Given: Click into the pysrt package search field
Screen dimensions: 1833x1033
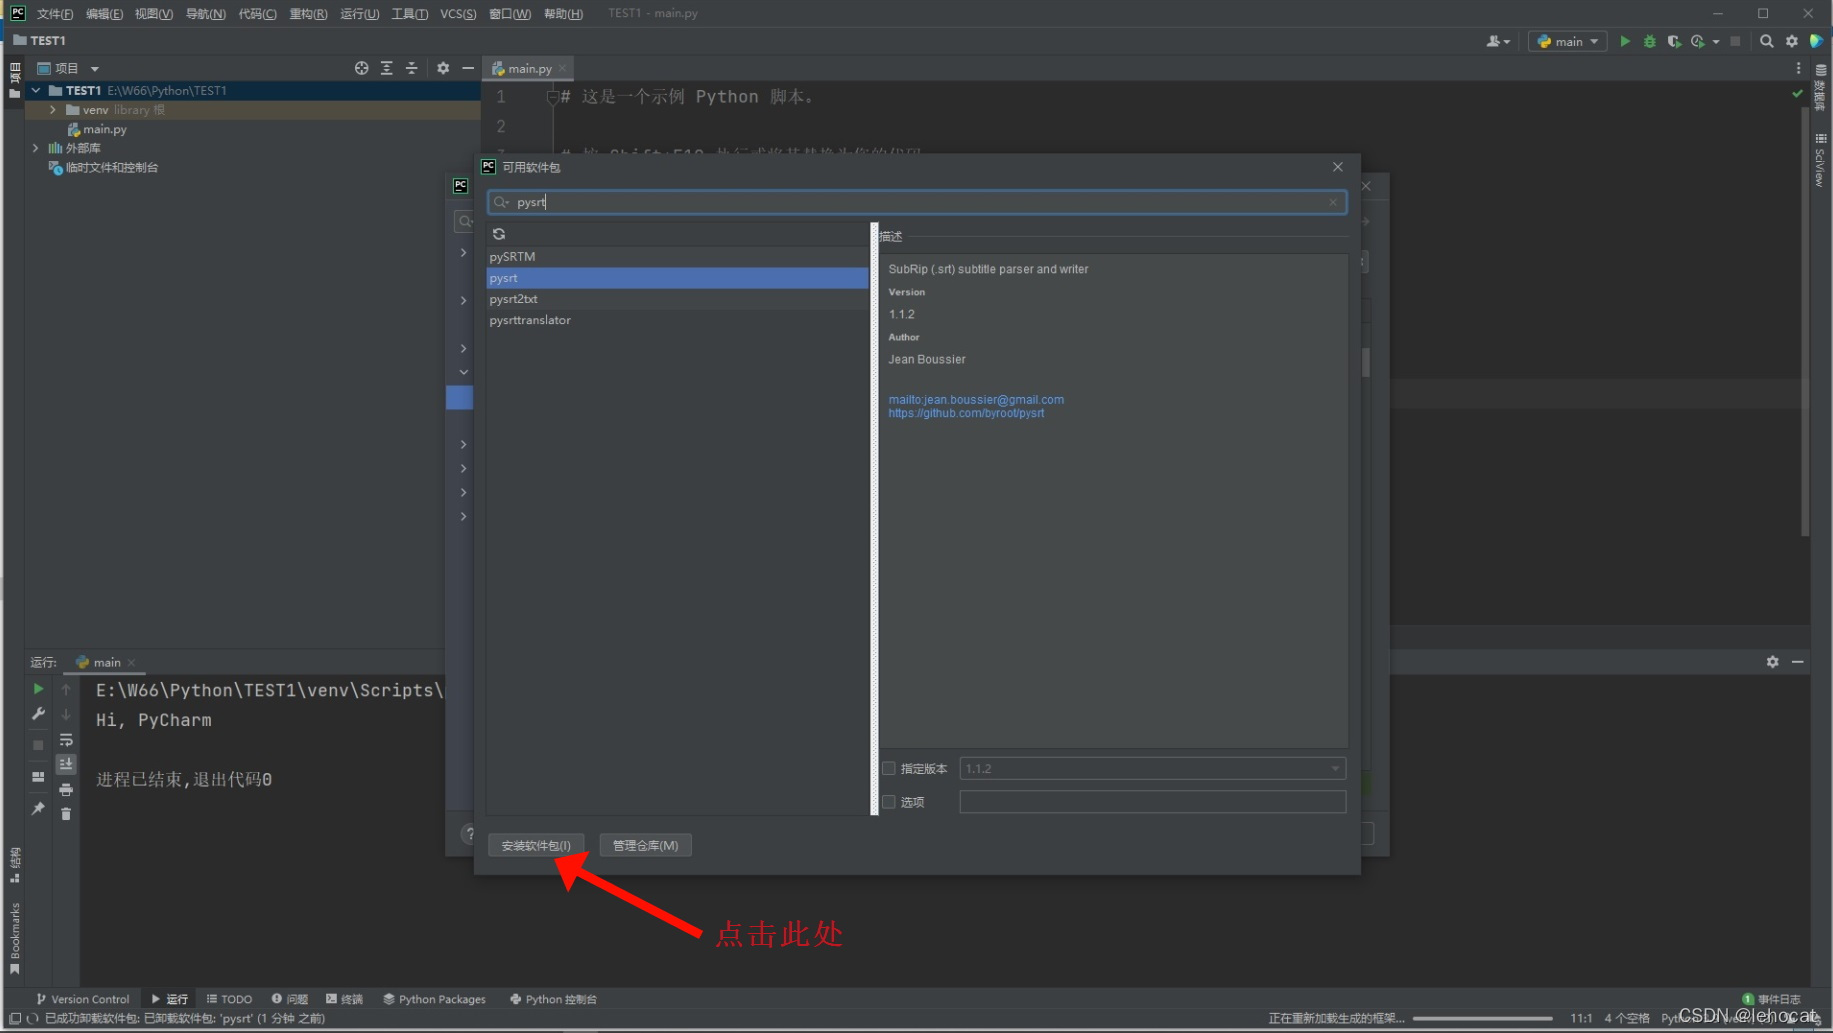Looking at the screenshot, I should (x=917, y=202).
